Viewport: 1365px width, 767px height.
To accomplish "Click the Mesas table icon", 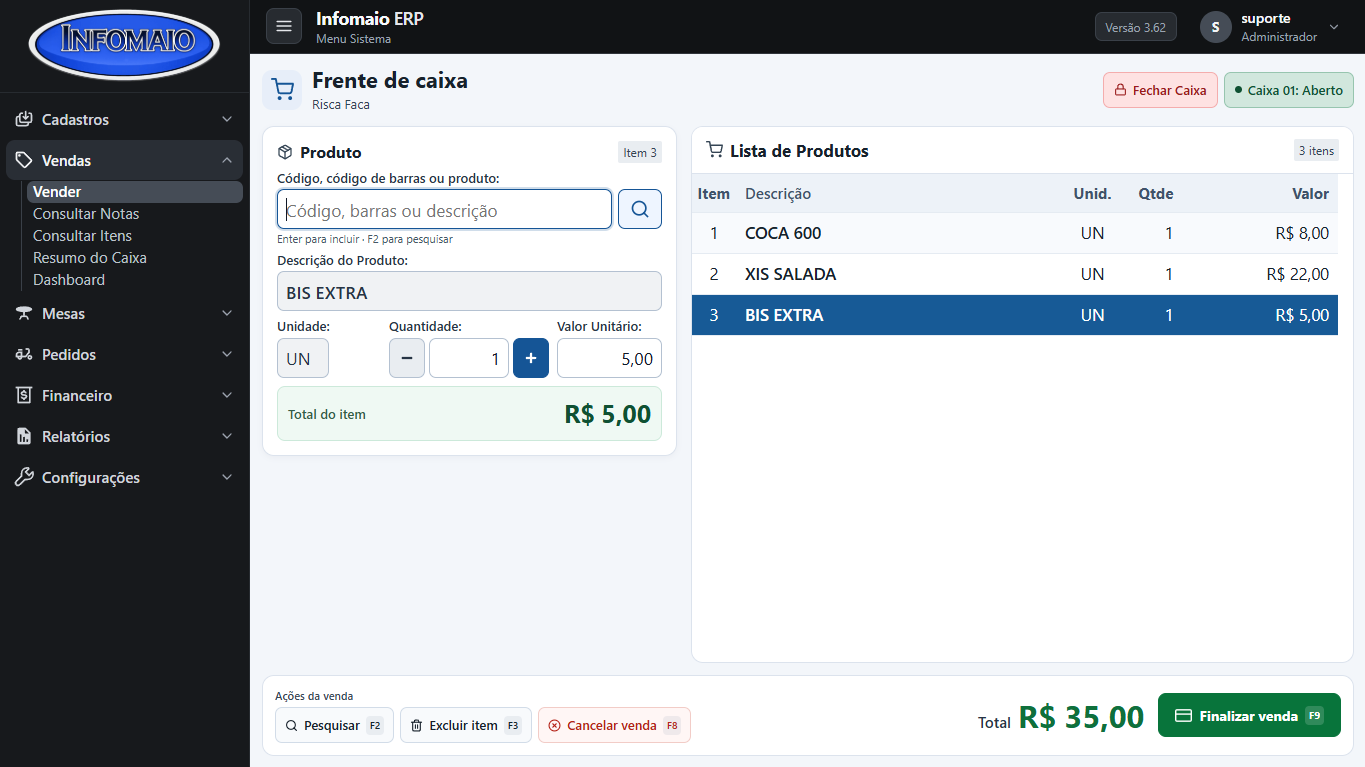I will pos(24,313).
